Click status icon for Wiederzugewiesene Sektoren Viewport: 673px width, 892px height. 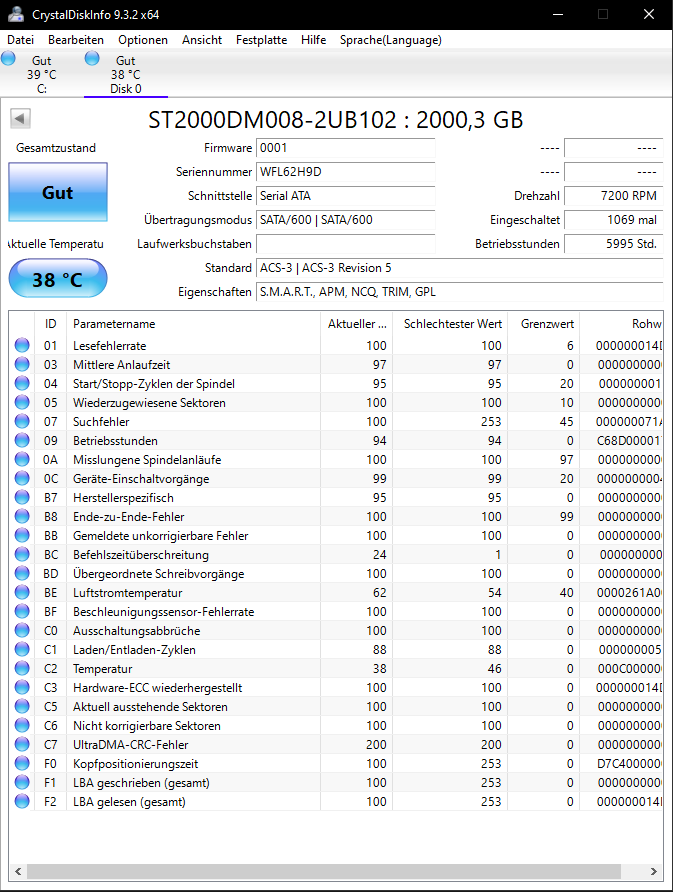click(22, 402)
